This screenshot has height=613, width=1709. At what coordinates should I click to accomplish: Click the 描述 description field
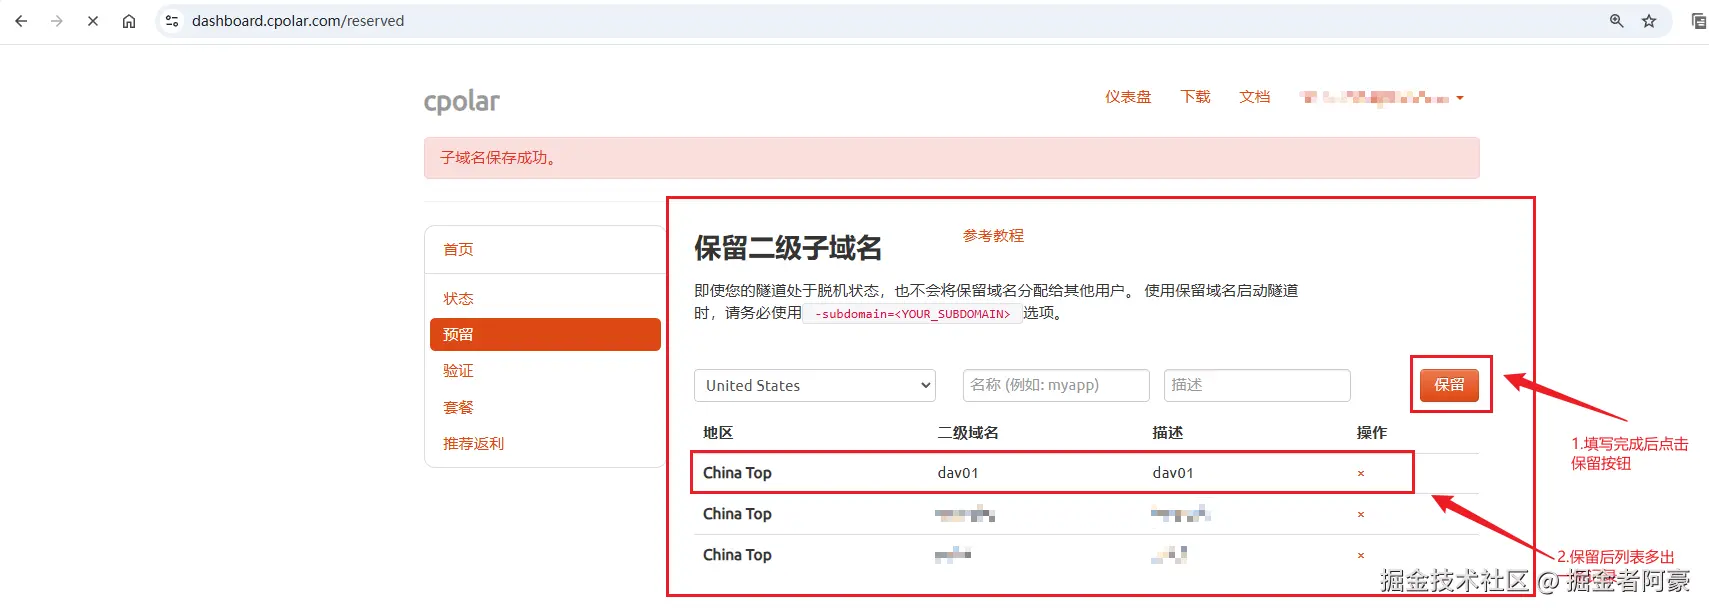pos(1257,385)
